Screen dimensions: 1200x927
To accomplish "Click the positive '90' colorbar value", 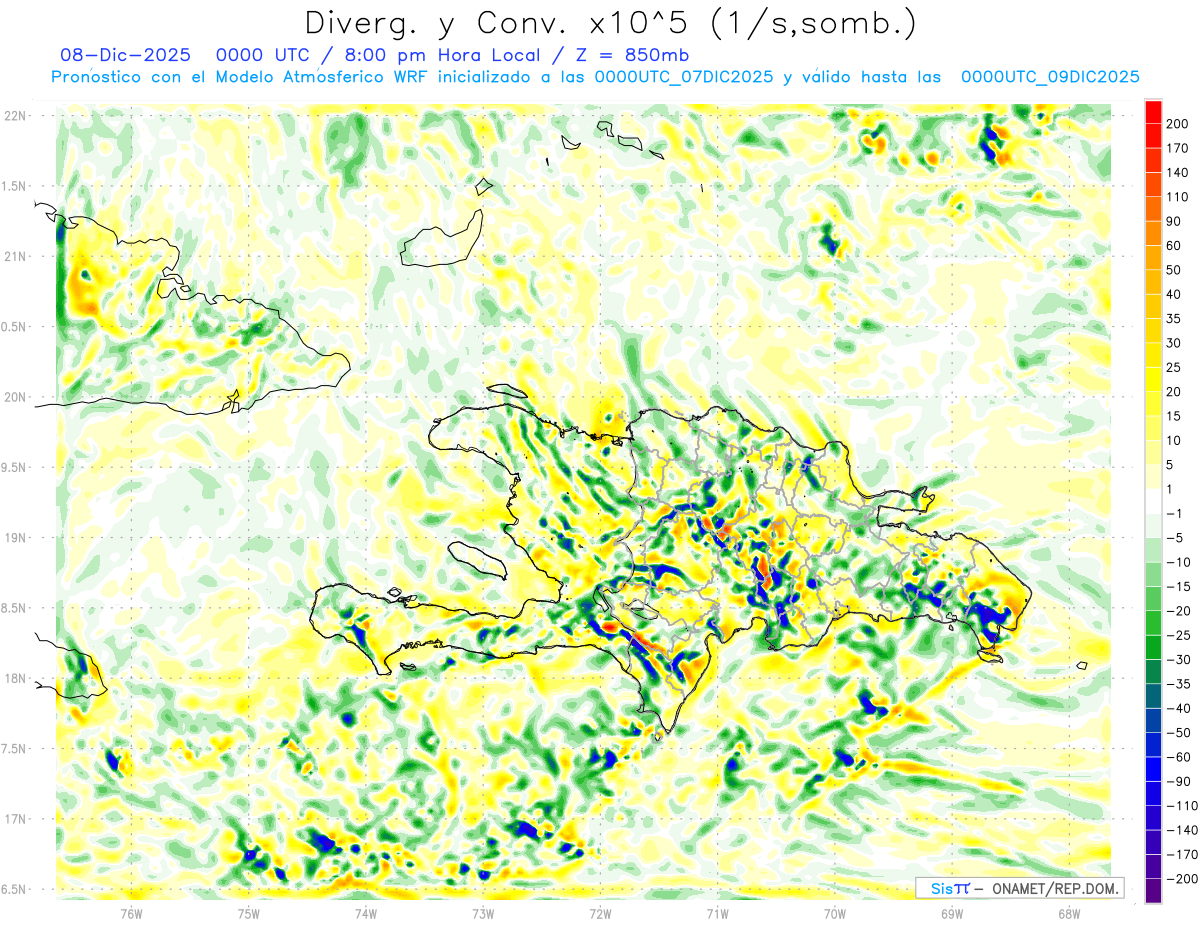I will pos(1174,221).
